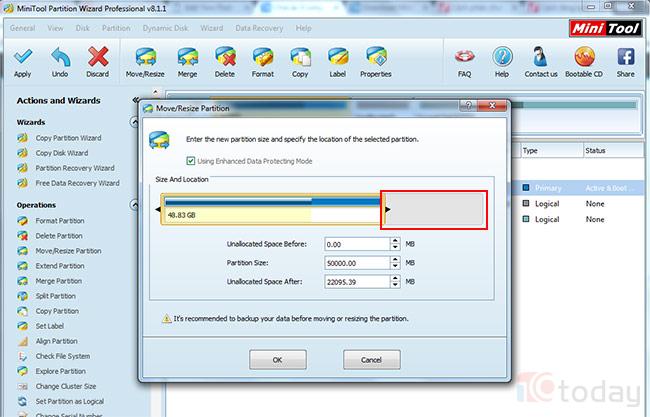Click the Contact us icon

click(541, 57)
